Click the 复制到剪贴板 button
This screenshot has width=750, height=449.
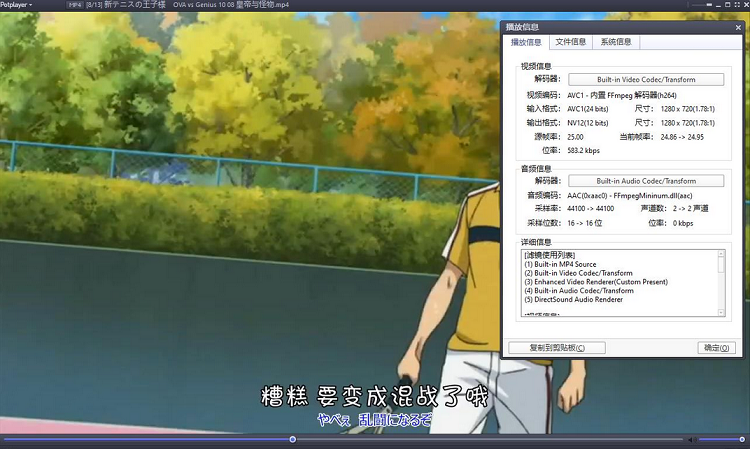[557, 348]
